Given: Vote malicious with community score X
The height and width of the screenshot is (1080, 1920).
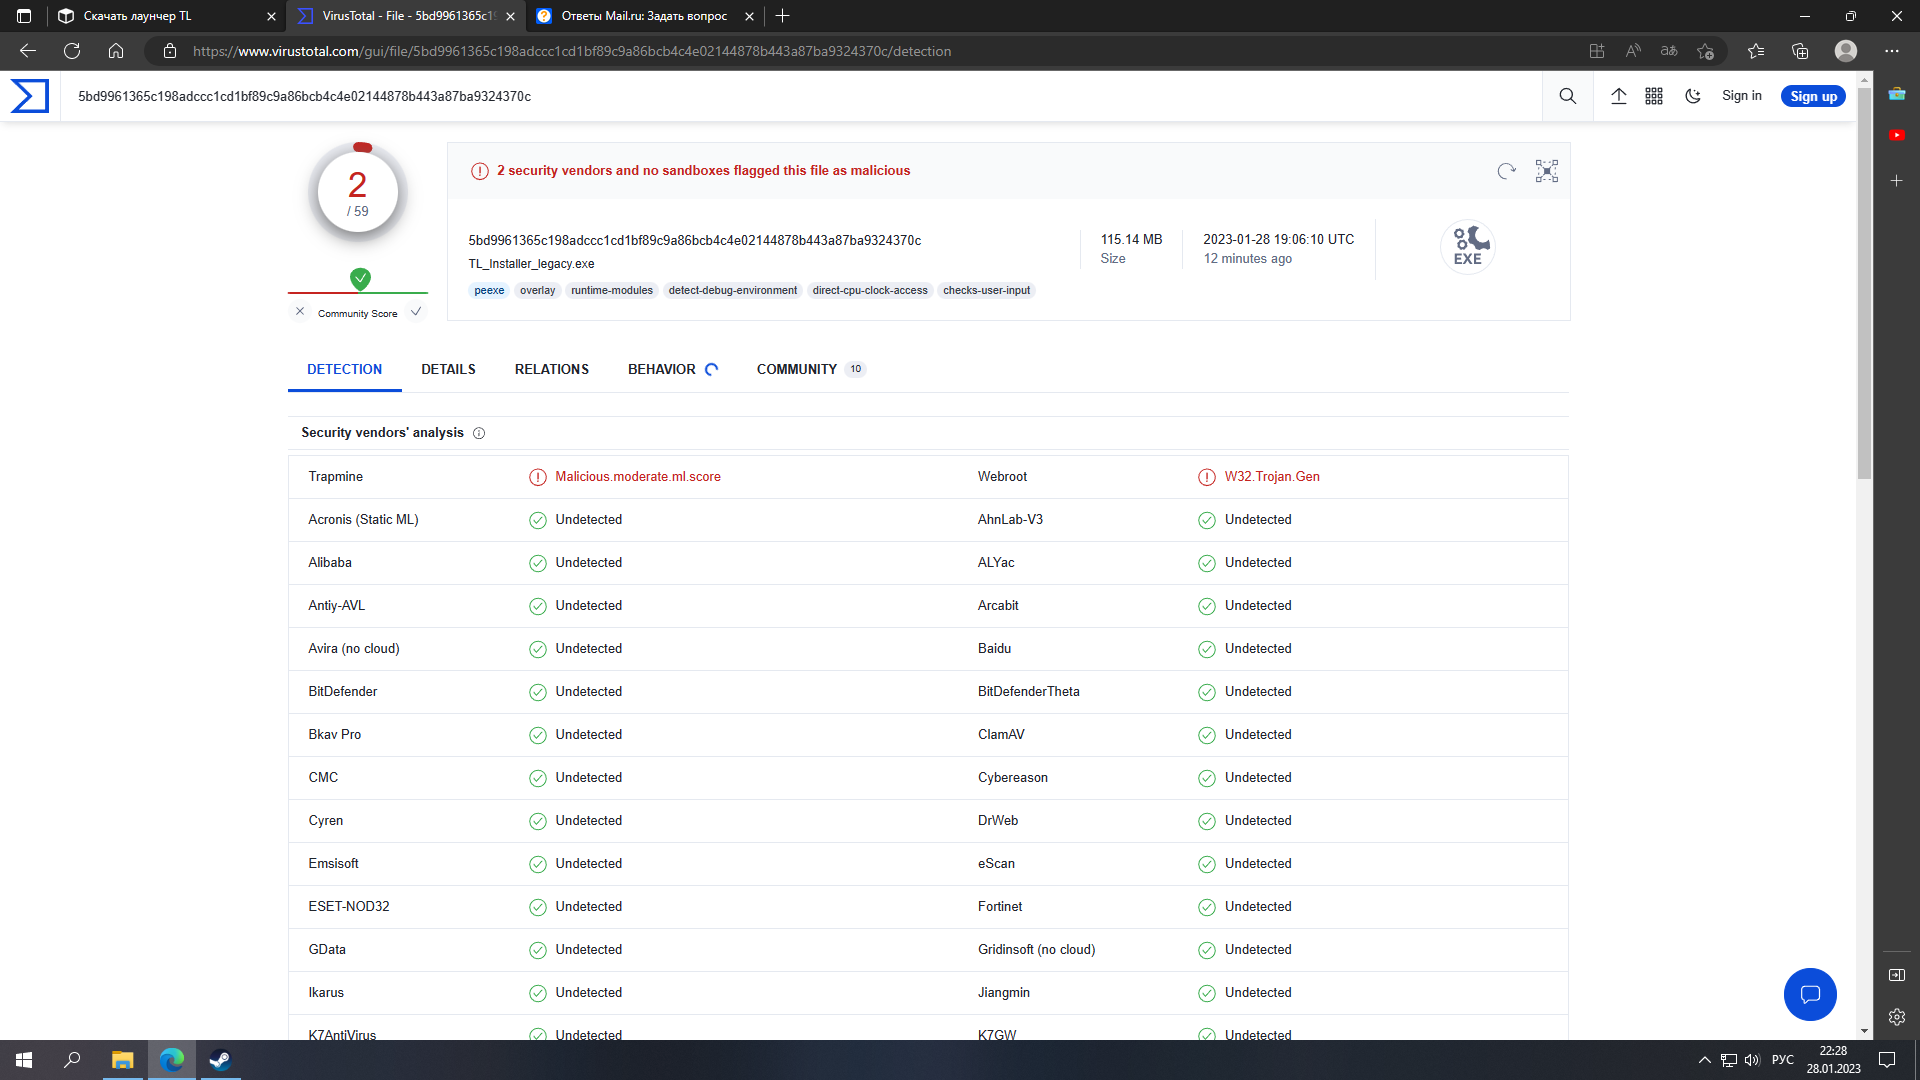Looking at the screenshot, I should (x=300, y=312).
